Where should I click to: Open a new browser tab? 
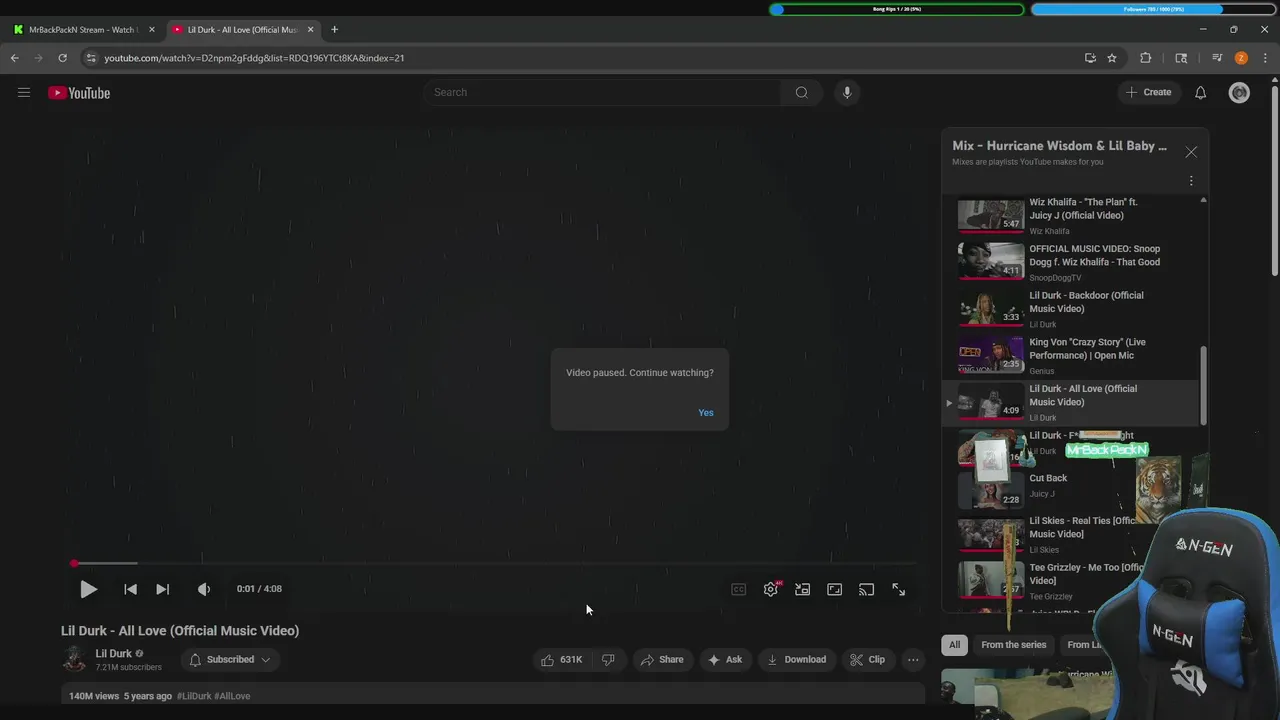point(334,30)
